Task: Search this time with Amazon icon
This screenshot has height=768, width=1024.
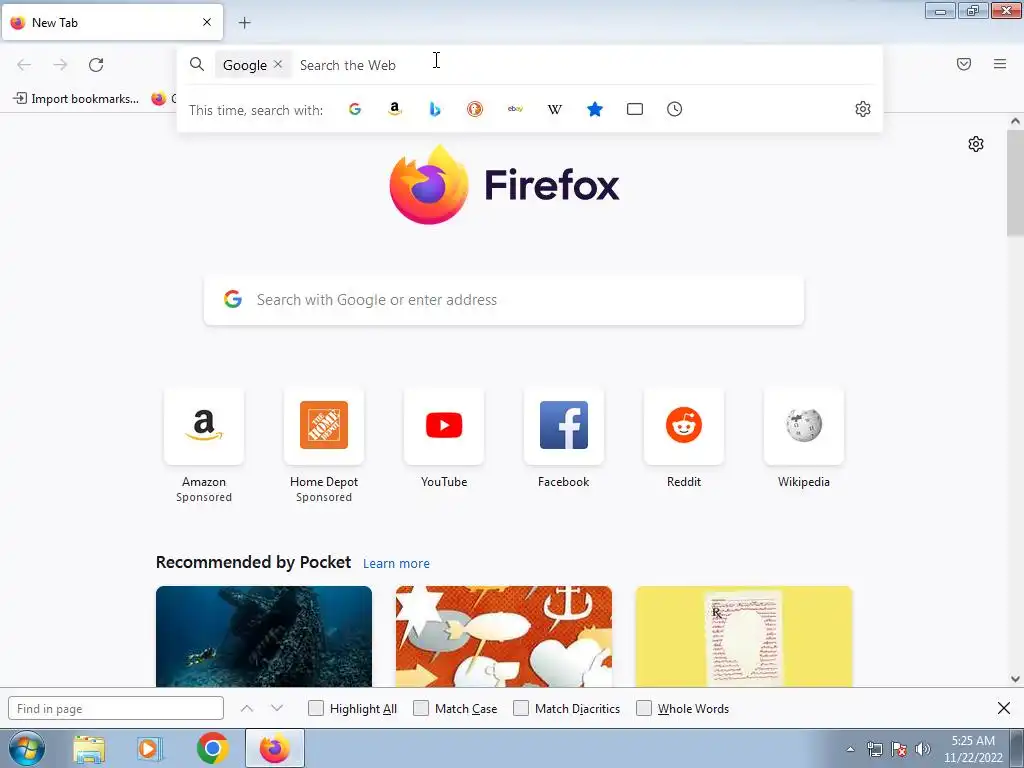Action: point(394,109)
